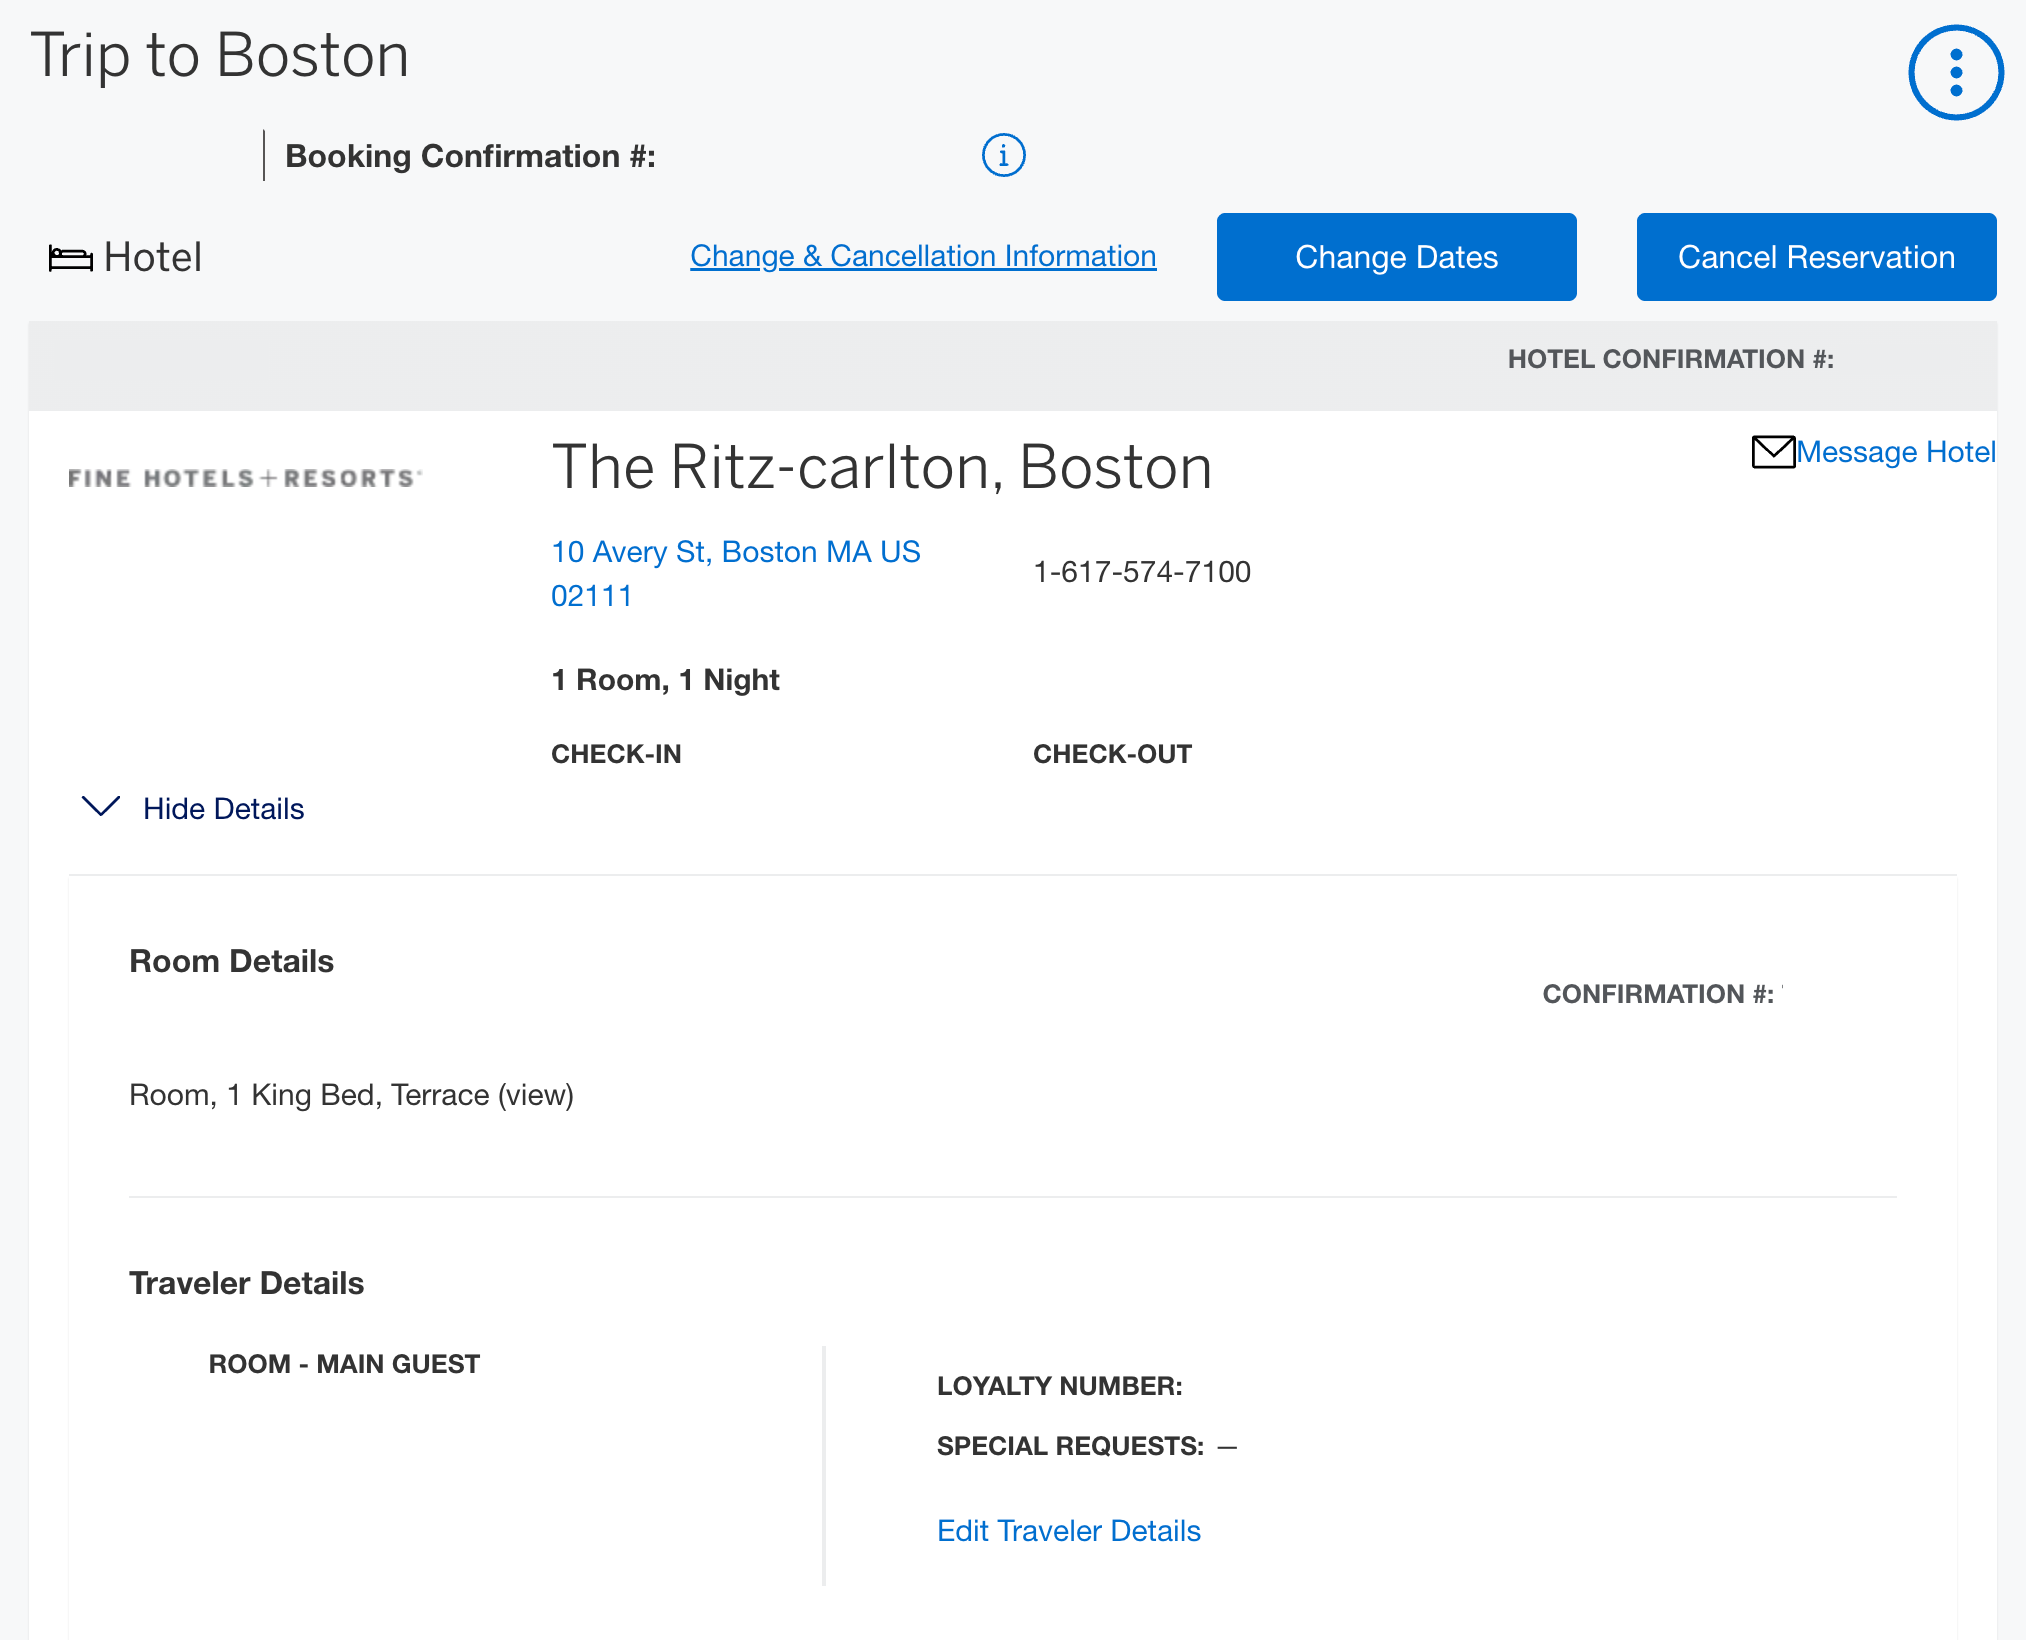Click the Room Details heading
This screenshot has width=2026, height=1640.
tap(231, 961)
